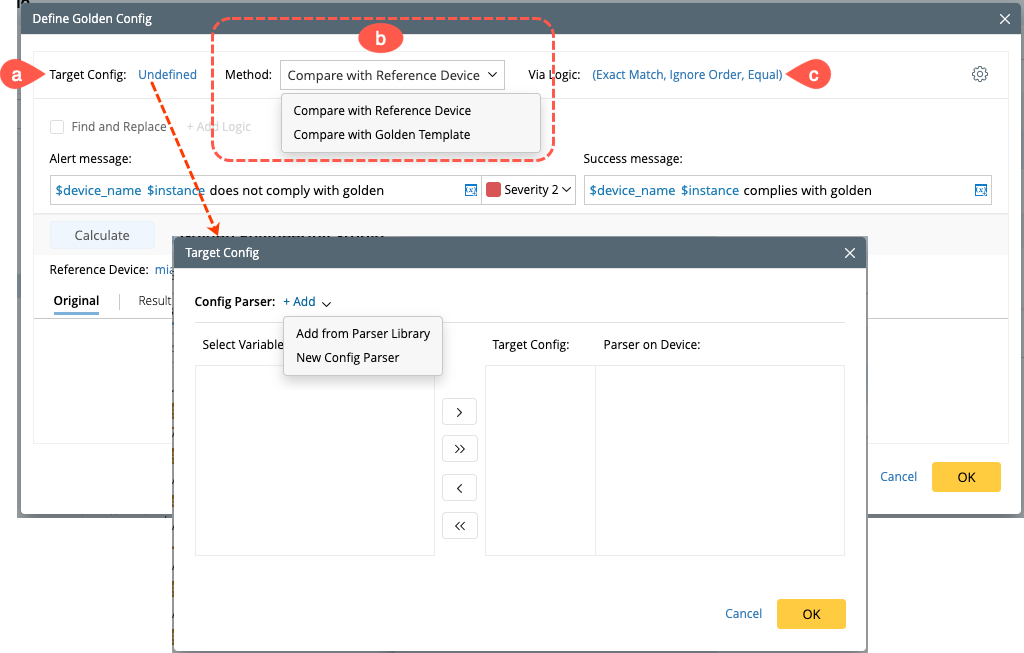
Task: Choose Compare with Golden Template option
Action: point(381,135)
